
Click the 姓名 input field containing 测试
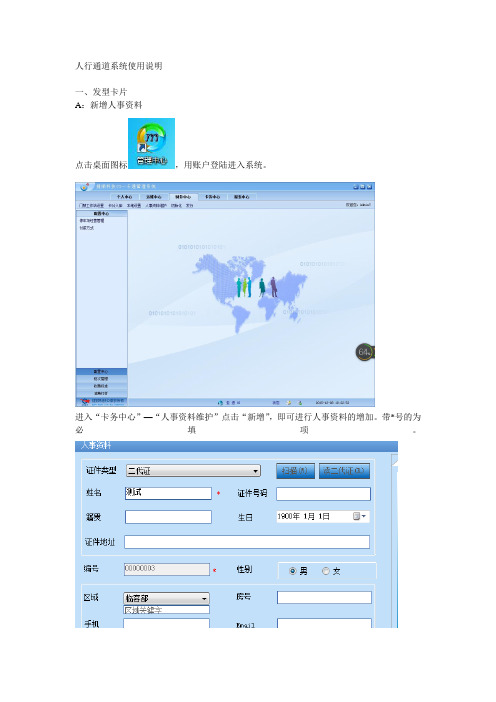pos(168,493)
